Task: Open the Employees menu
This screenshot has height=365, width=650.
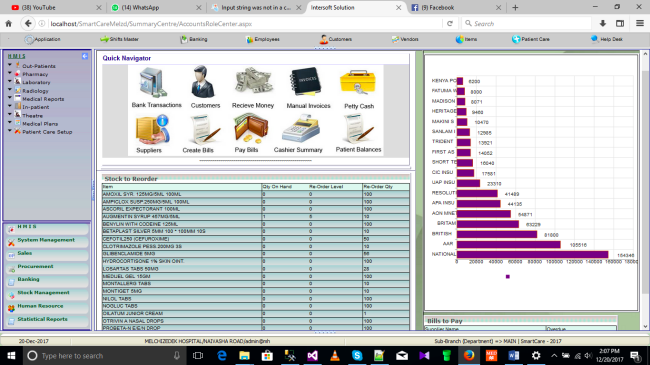Action: pos(263,39)
